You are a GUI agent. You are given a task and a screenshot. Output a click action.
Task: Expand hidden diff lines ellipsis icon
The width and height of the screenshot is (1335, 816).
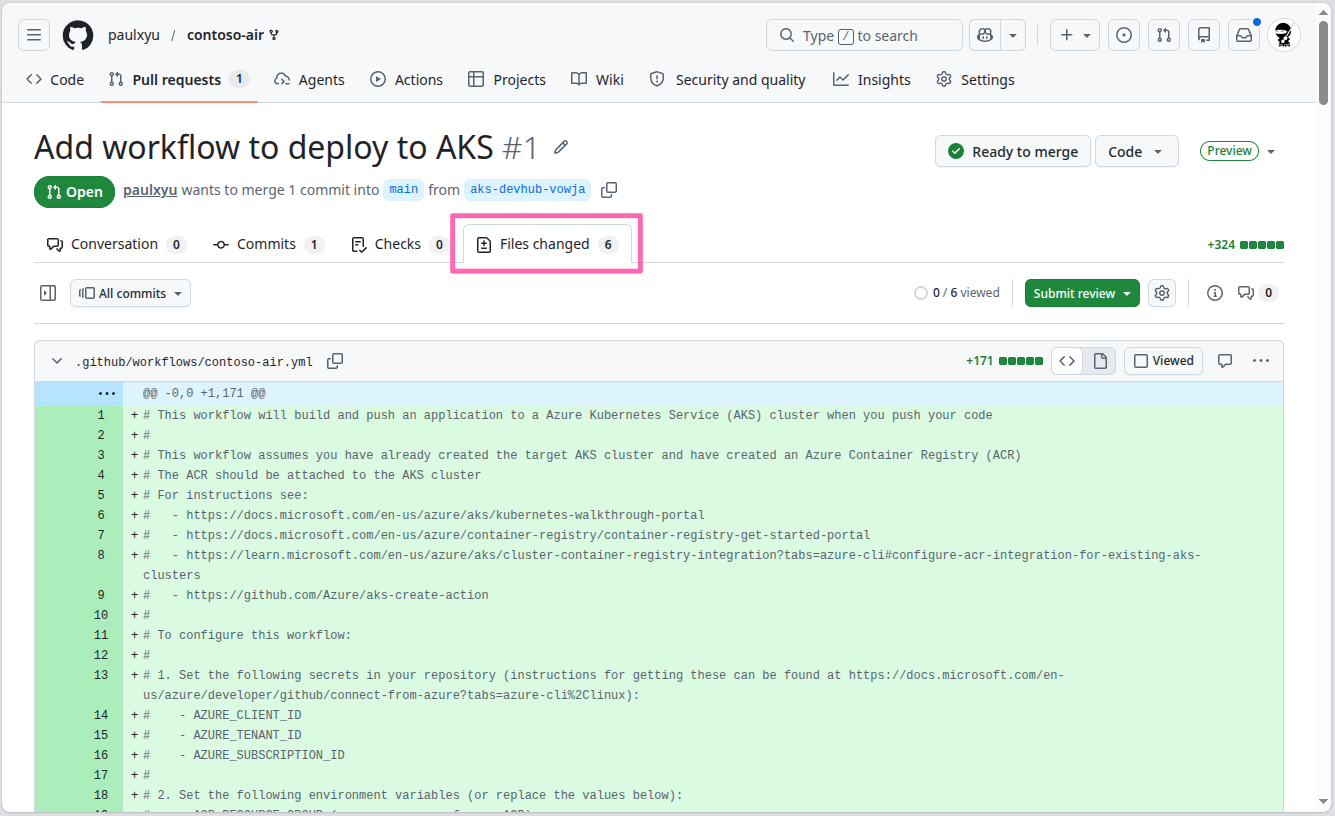point(107,394)
